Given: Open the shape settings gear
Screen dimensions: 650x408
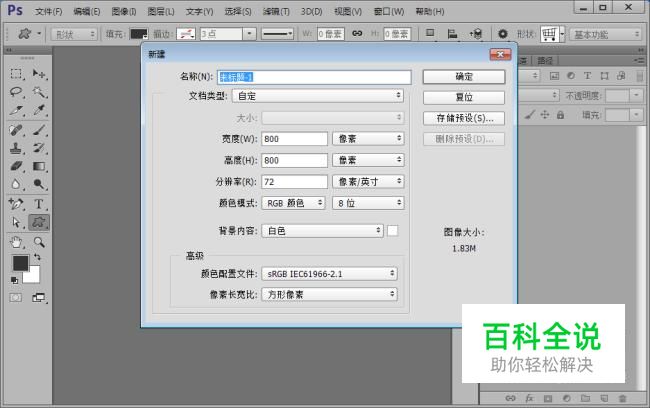Looking at the screenshot, I should (502, 34).
